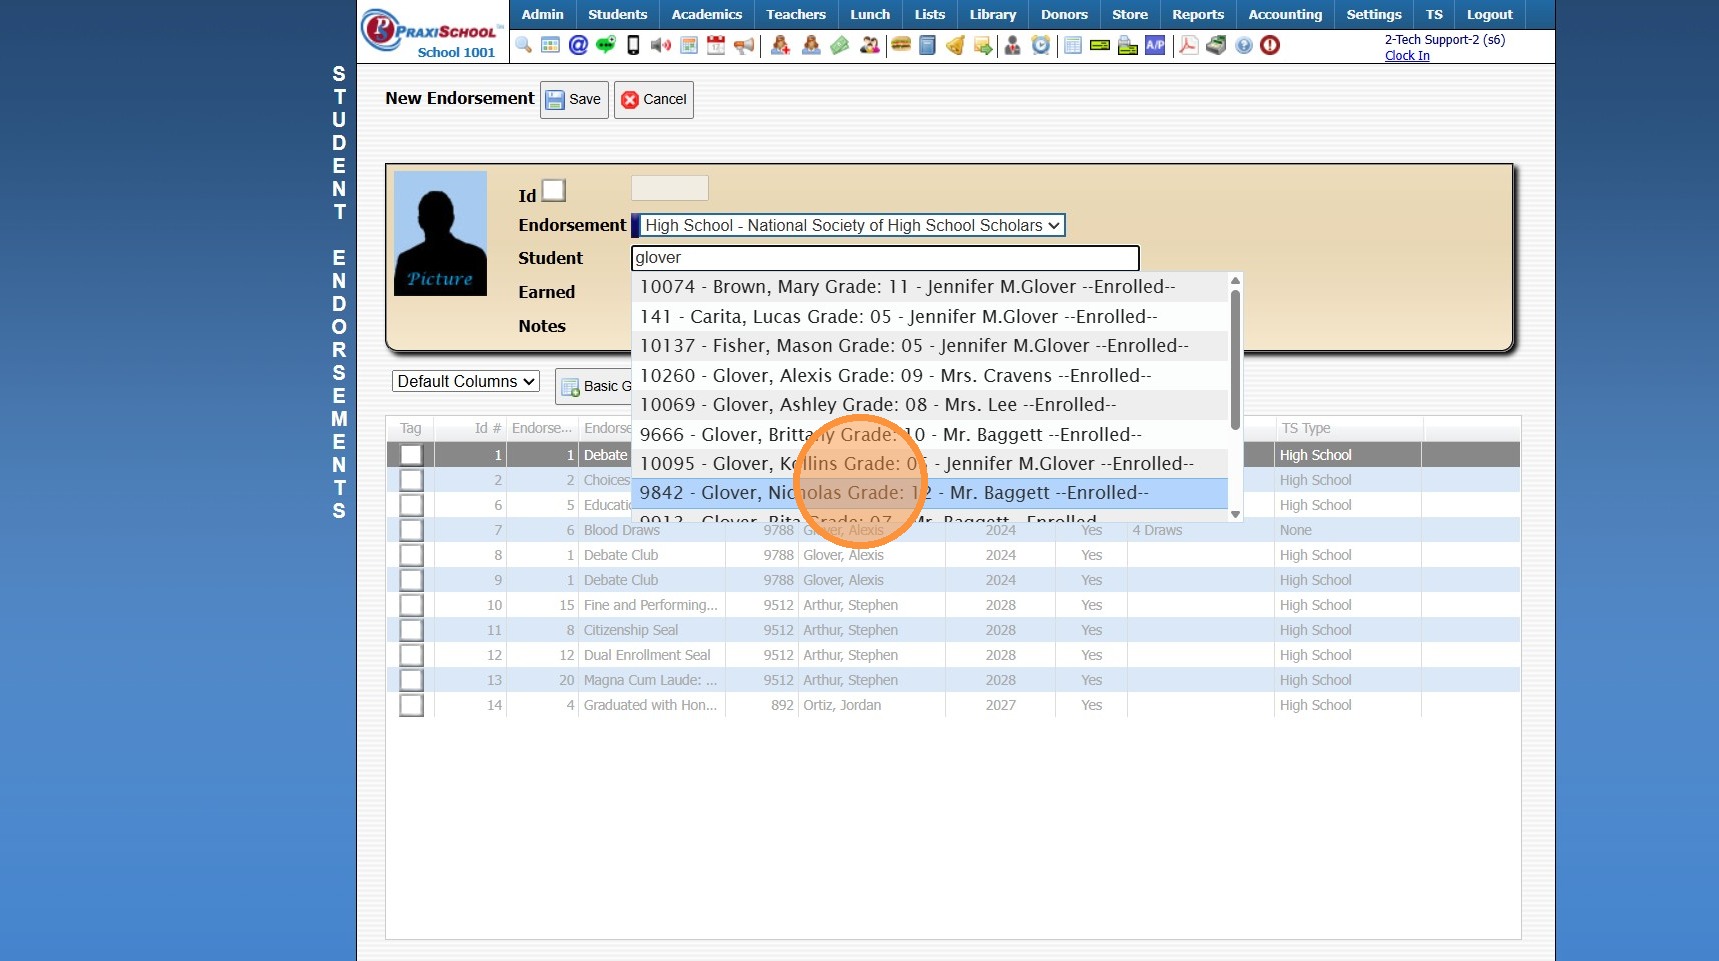Open the Default Columns dropdown
This screenshot has height=961, width=1719.
click(x=466, y=381)
